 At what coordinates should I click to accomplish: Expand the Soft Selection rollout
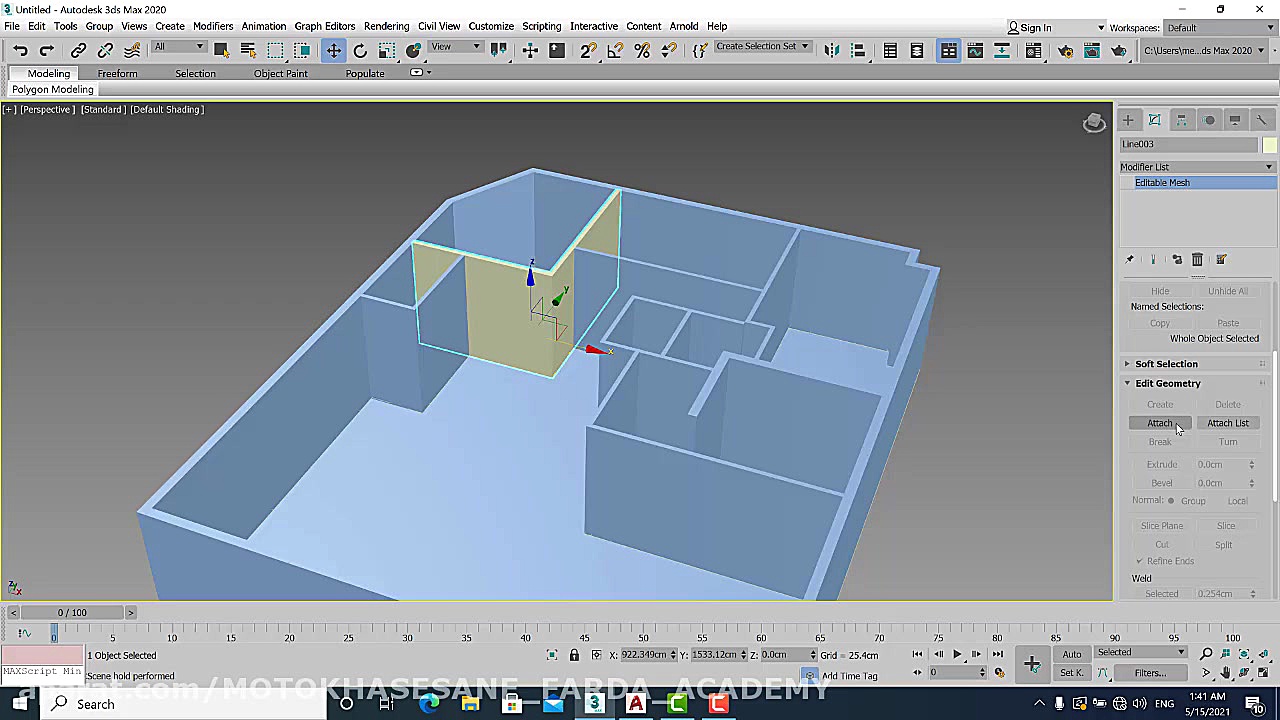(x=1165, y=364)
